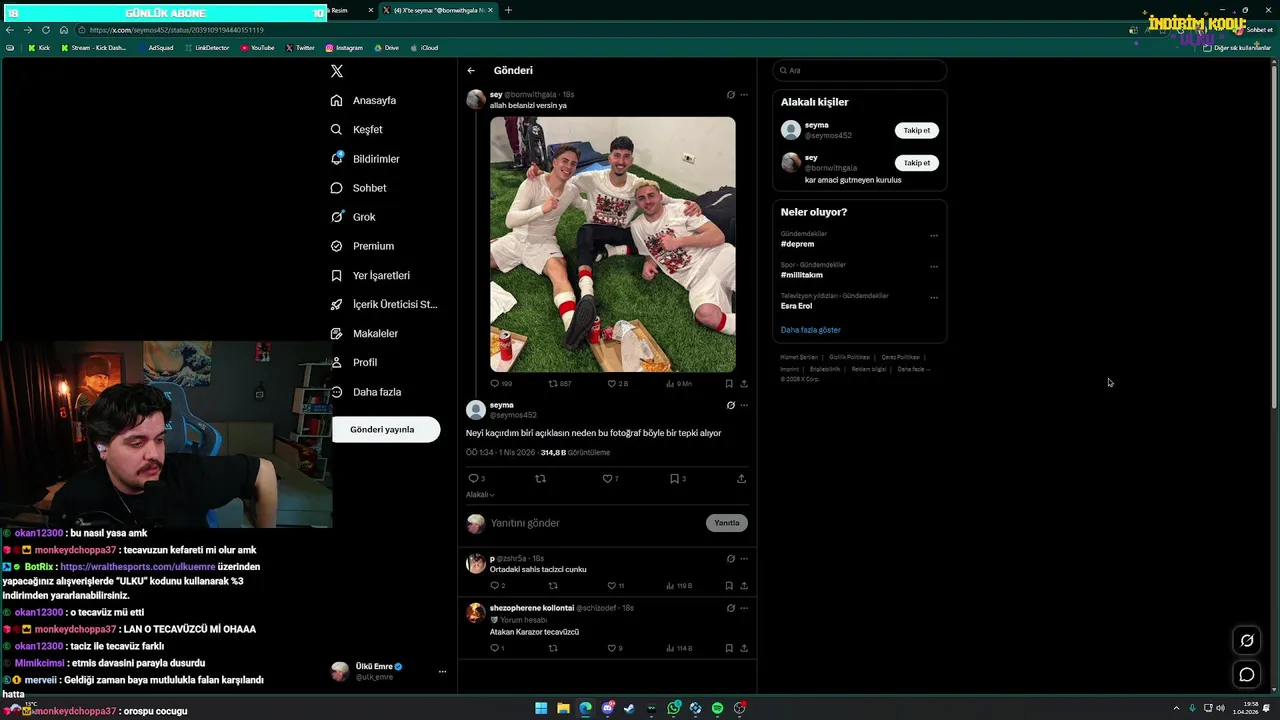This screenshot has height=720, width=1280.
Task: Open WhatsApp from the taskbar
Action: (674, 708)
